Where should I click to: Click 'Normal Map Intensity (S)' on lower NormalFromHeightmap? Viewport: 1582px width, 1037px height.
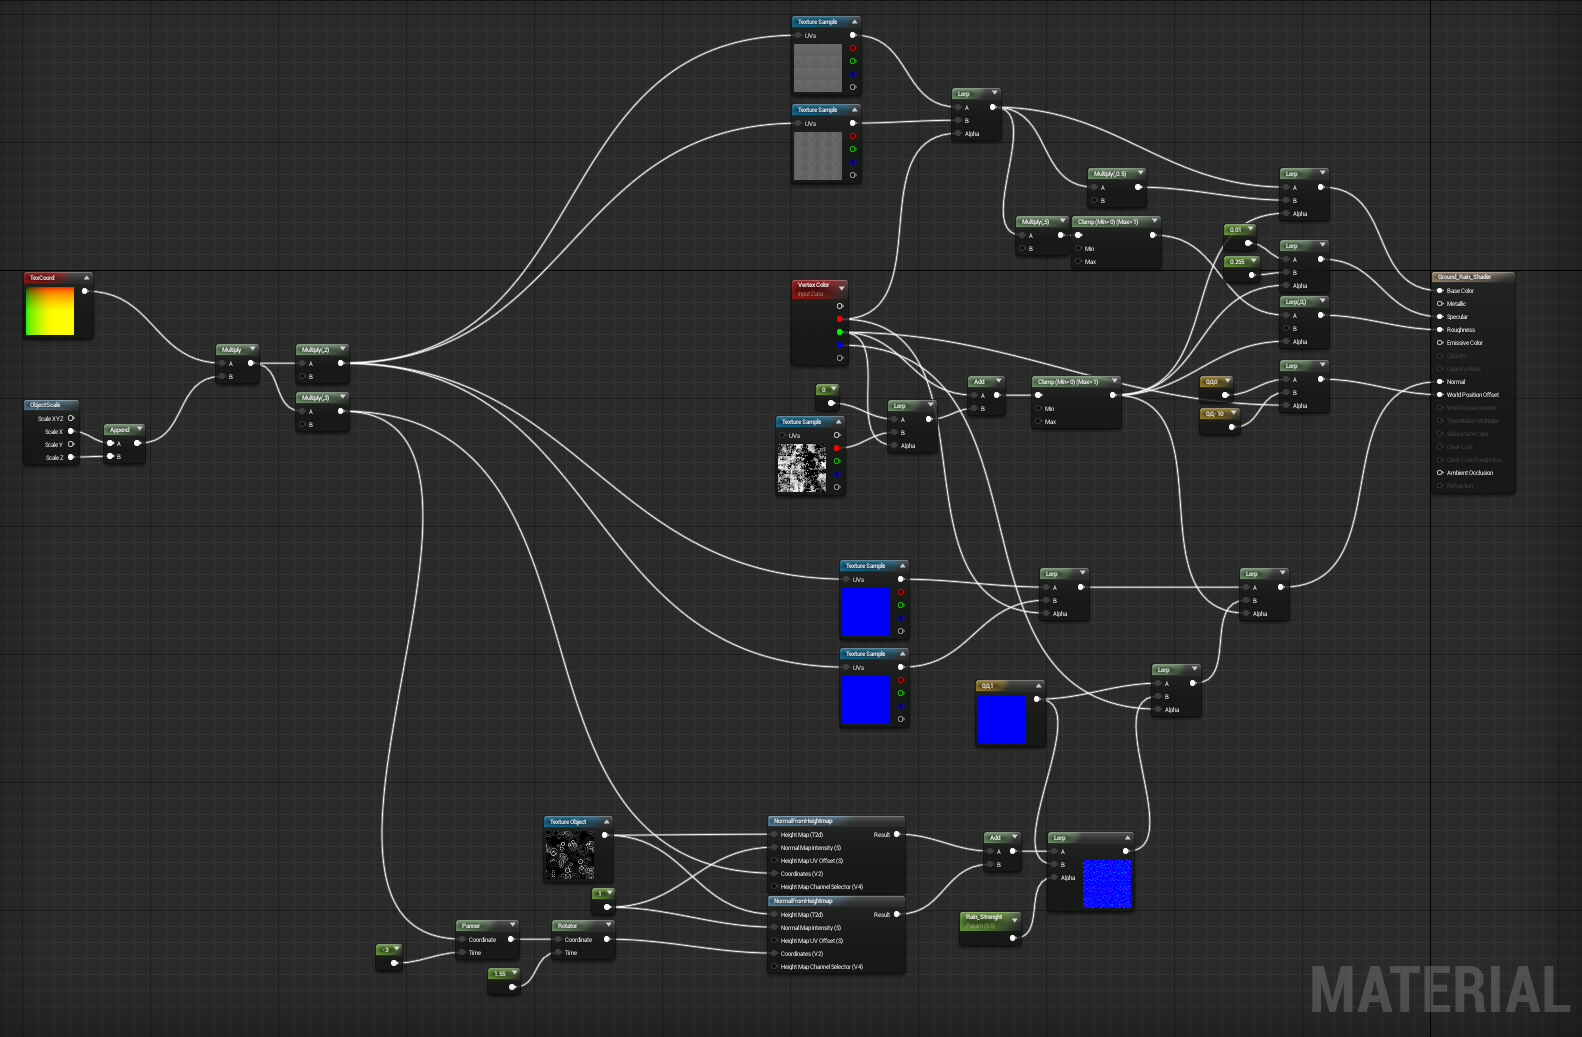click(x=811, y=928)
